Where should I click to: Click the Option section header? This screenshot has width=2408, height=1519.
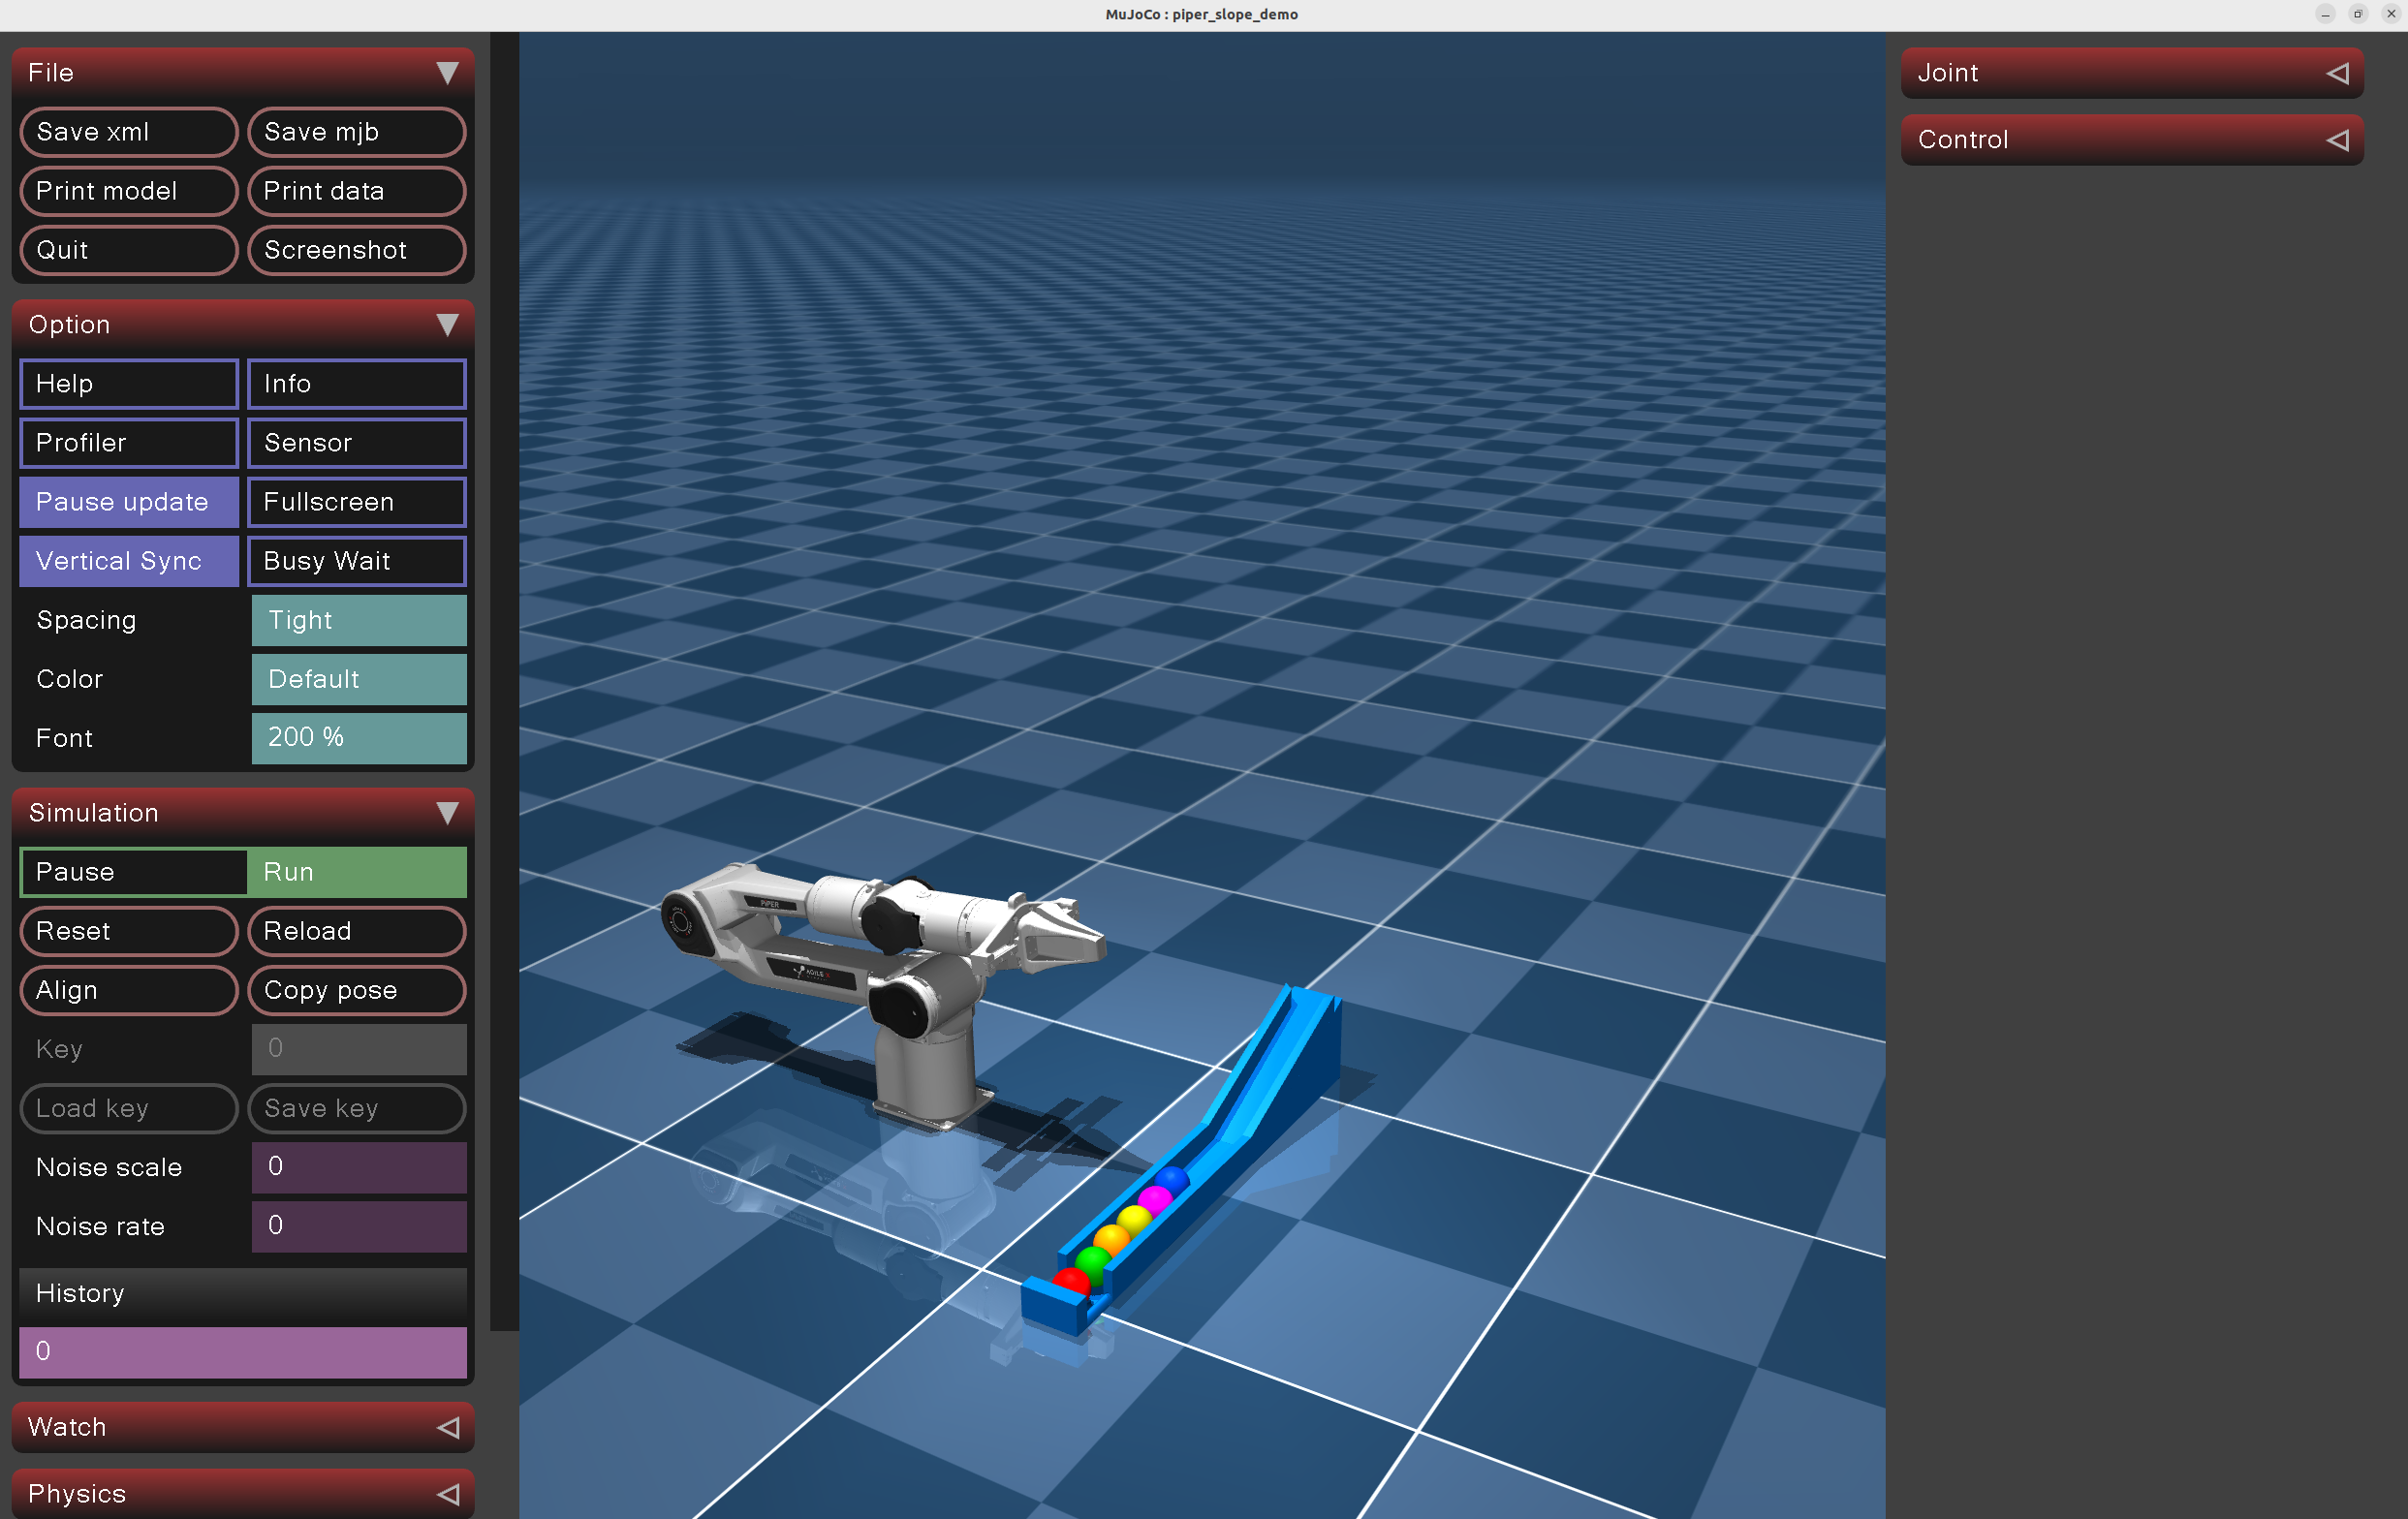point(243,325)
